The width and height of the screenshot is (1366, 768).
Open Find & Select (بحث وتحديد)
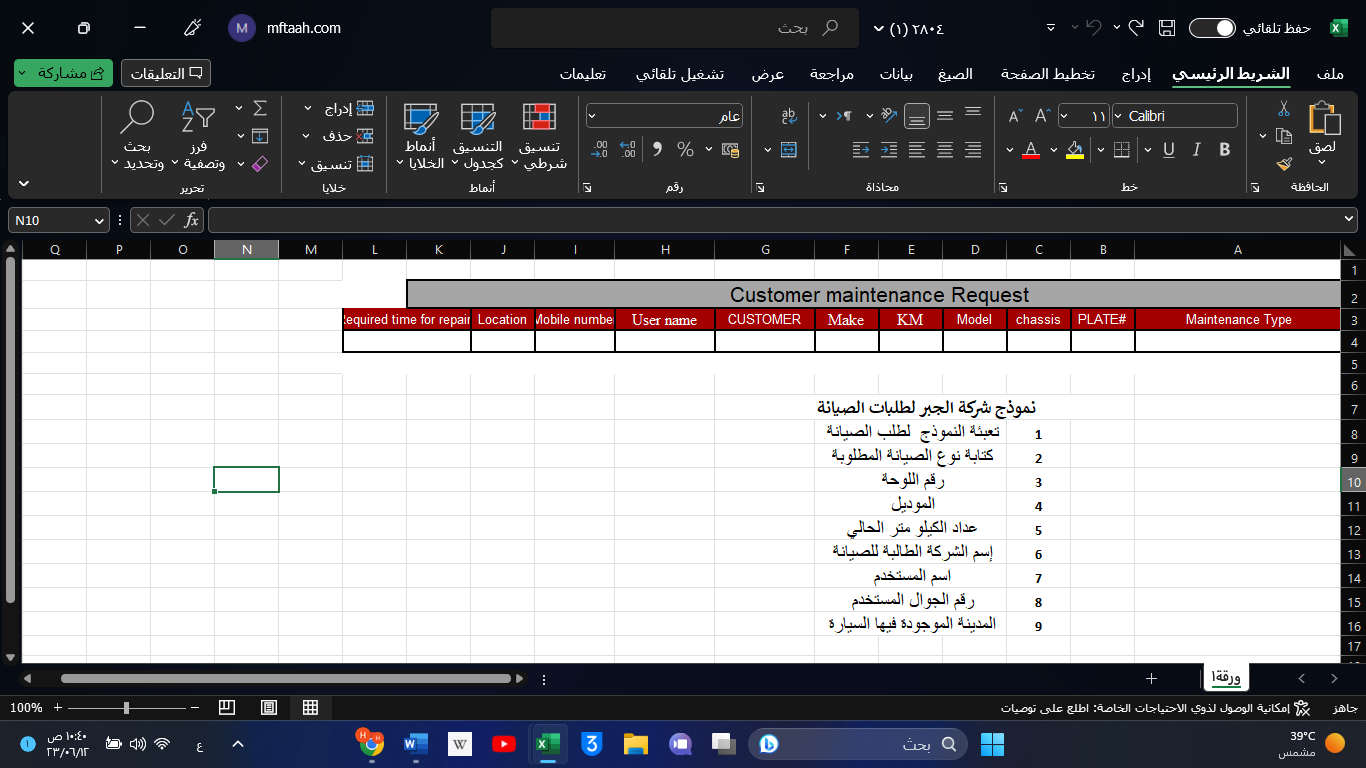(137, 135)
